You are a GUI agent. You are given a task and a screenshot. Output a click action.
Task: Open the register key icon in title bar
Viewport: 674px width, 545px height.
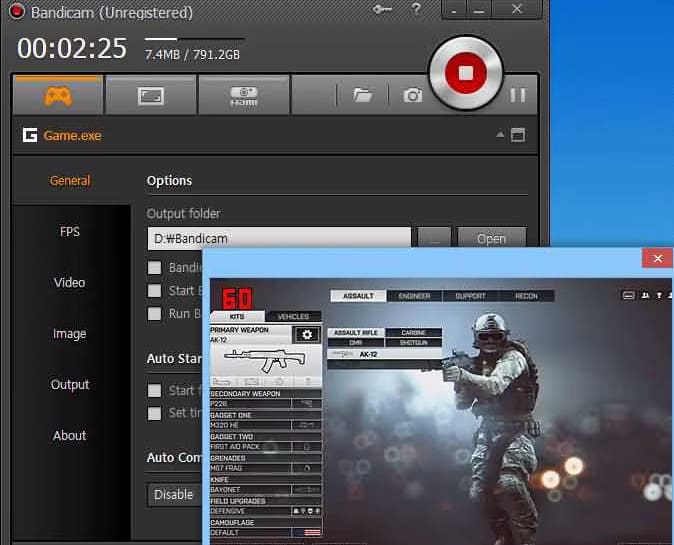coord(382,9)
